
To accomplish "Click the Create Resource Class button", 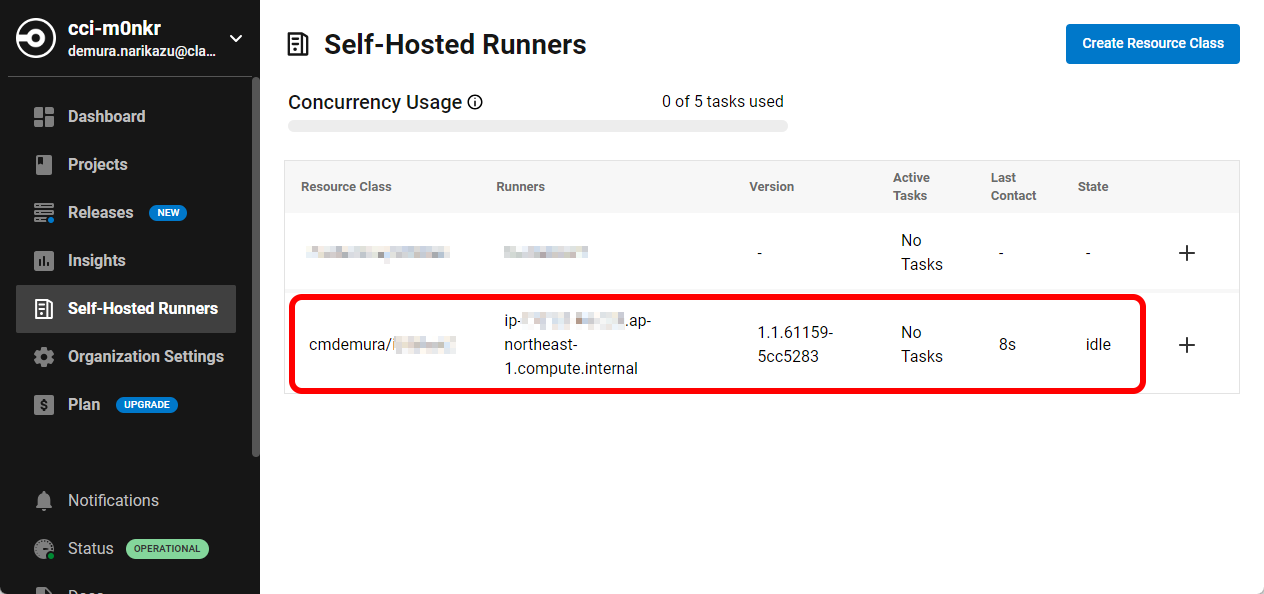I will (x=1152, y=44).
